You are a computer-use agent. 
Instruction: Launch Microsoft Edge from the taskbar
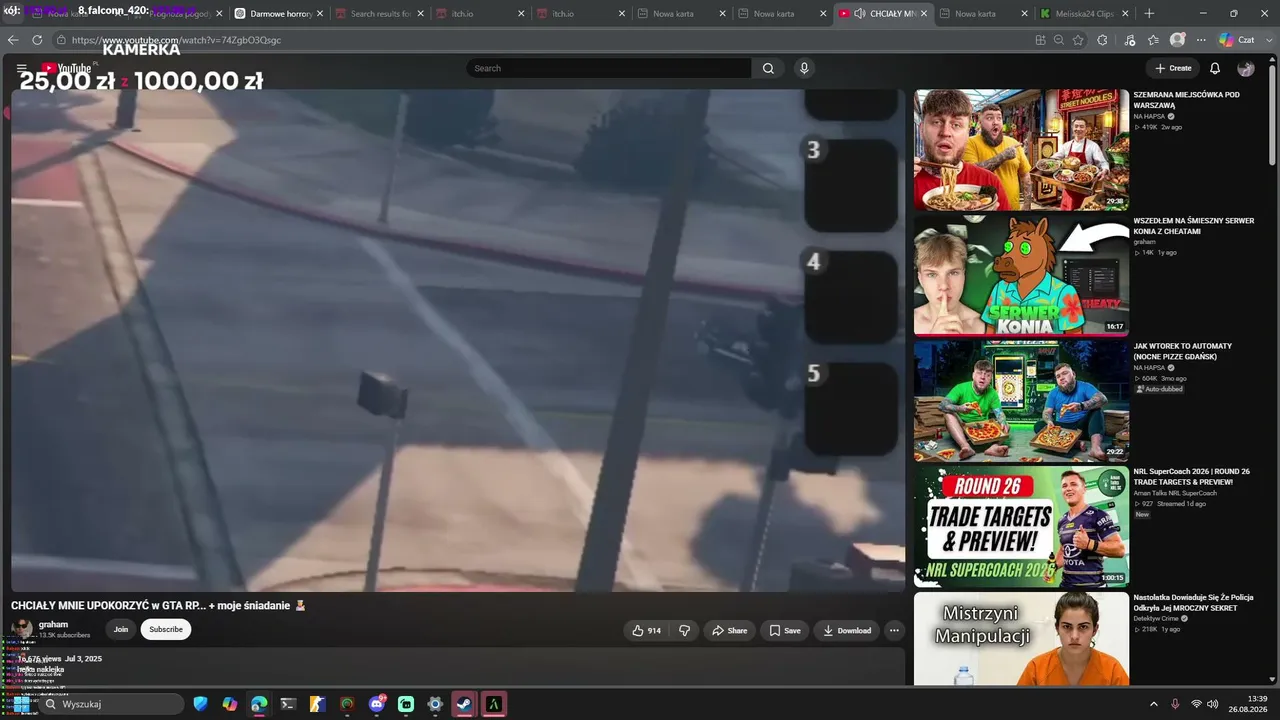[259, 704]
